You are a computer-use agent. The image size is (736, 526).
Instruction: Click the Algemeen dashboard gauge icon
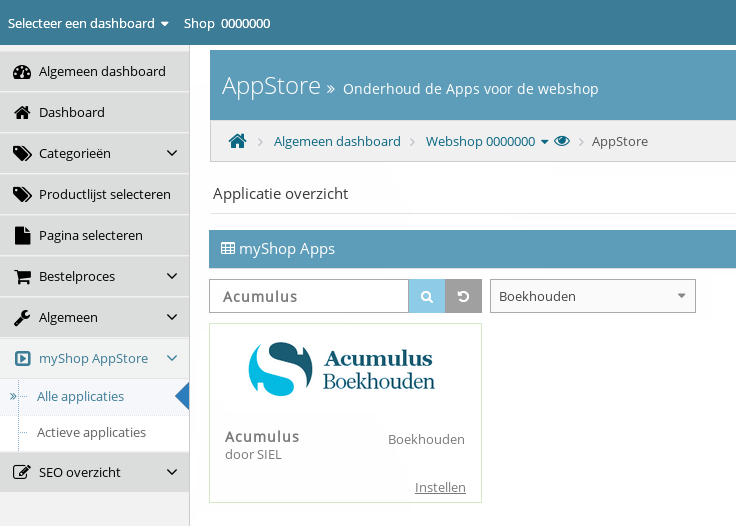pos(22,72)
